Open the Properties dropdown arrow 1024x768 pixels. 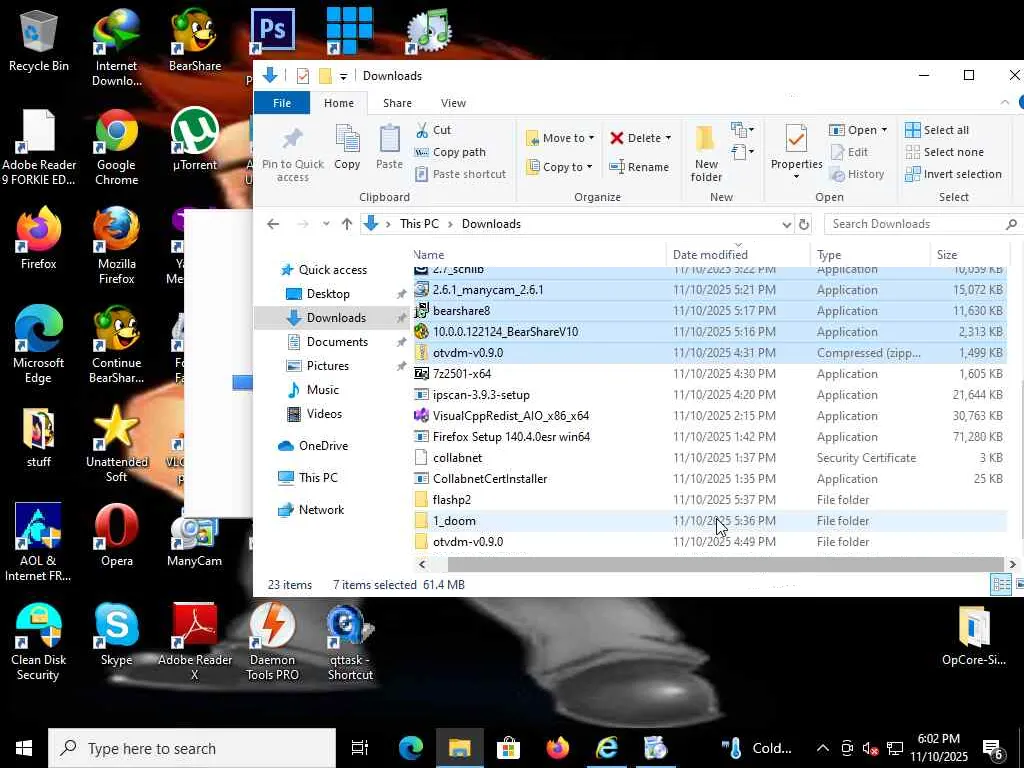[x=796, y=177]
